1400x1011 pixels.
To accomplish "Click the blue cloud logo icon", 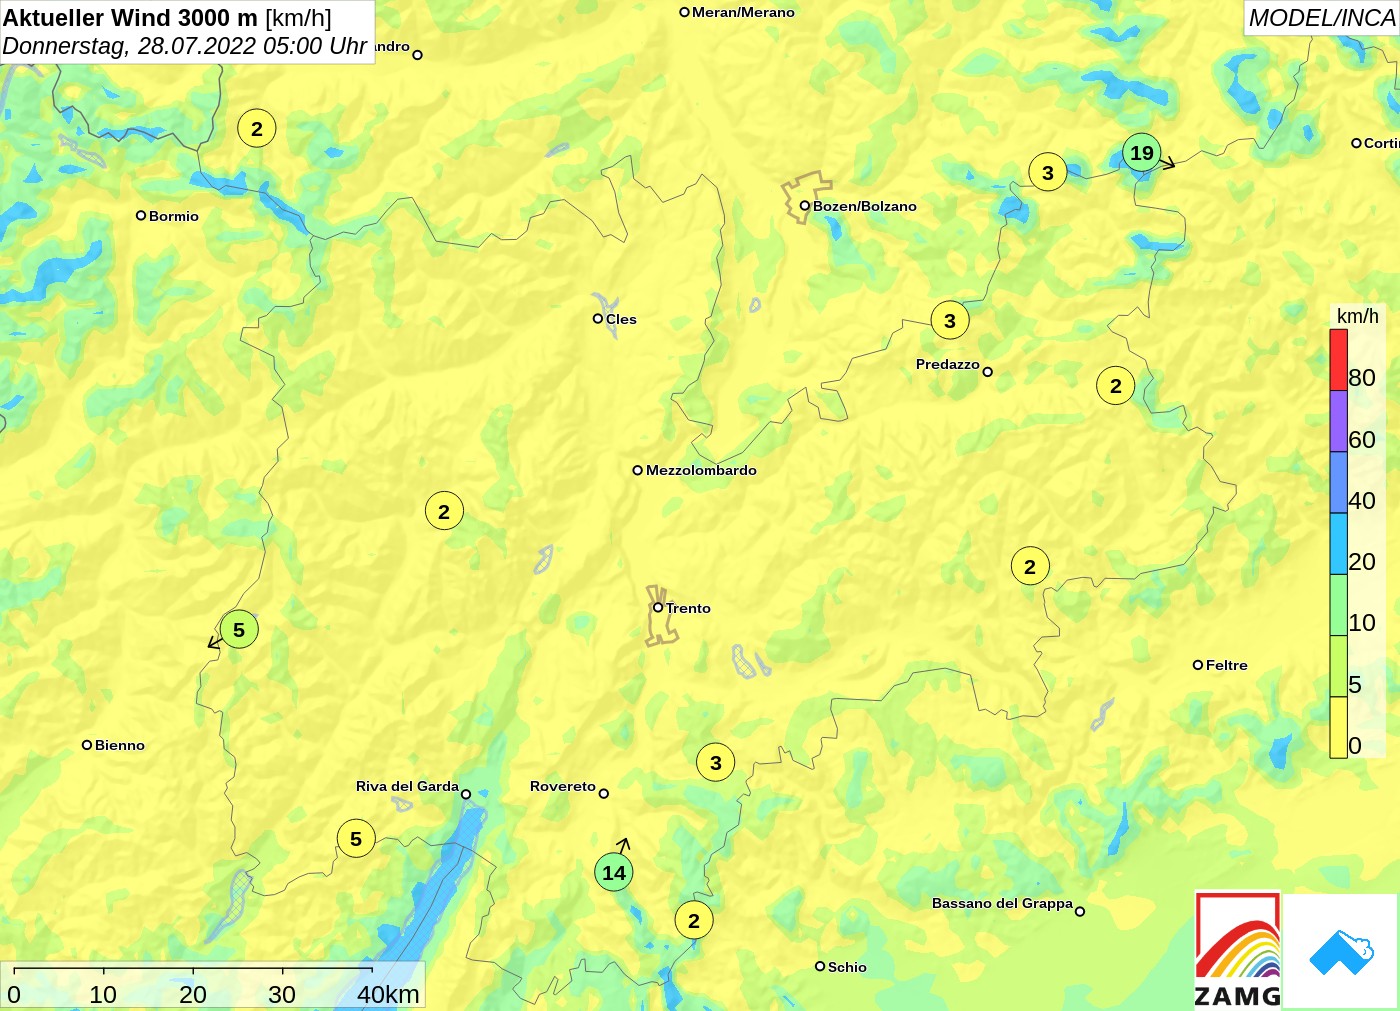I will [x=1341, y=952].
